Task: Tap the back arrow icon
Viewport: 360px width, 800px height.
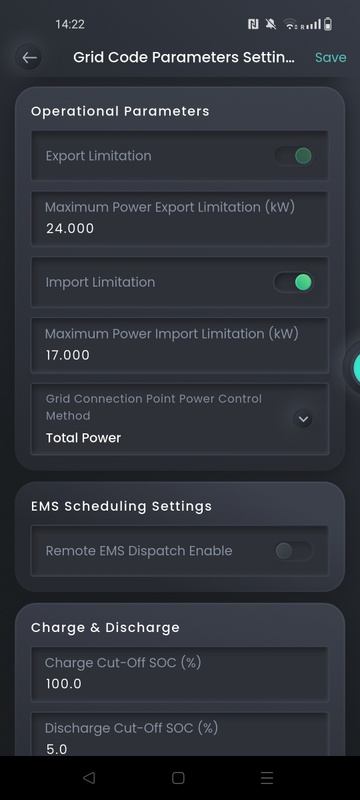Action: click(x=29, y=58)
